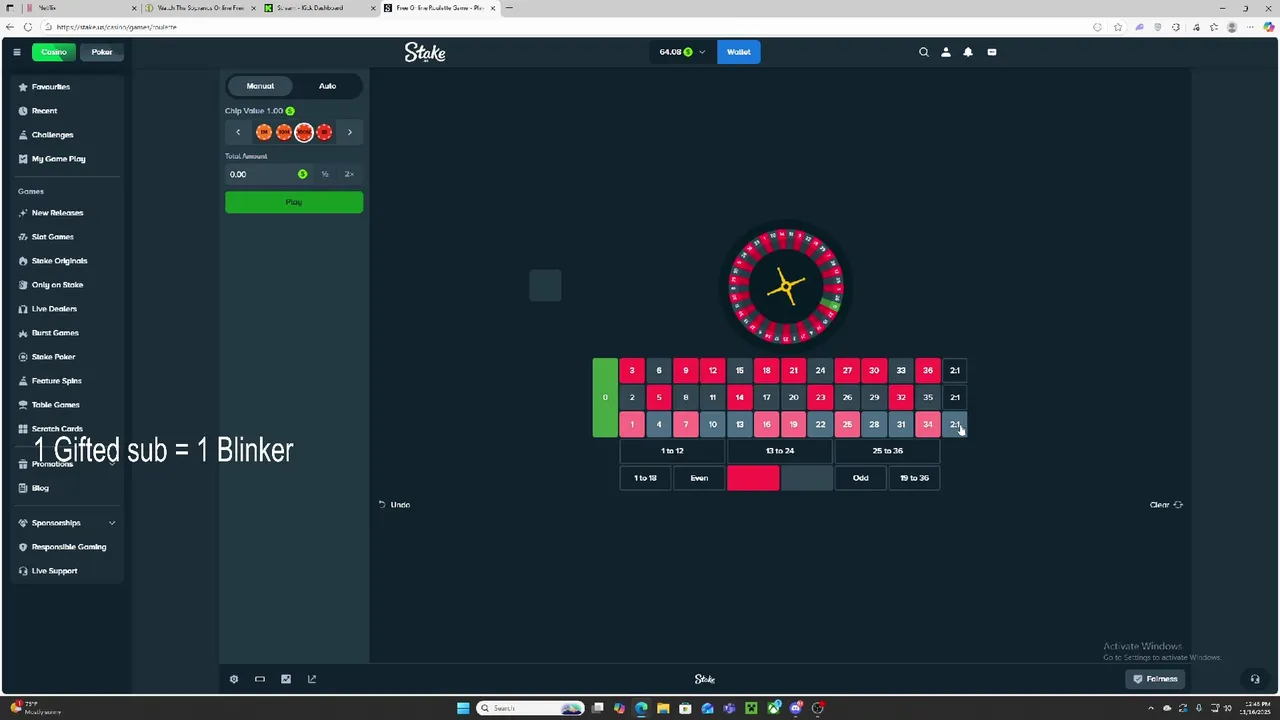Switch to the Kick Dashboard browser tab
This screenshot has height=720, width=1280.
coord(320,8)
